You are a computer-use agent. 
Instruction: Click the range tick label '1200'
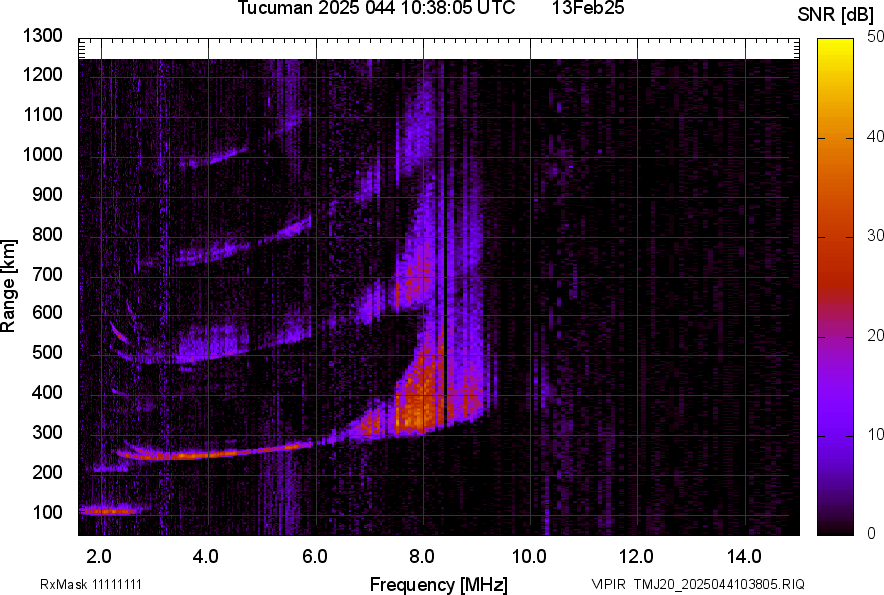pyautogui.click(x=42, y=74)
